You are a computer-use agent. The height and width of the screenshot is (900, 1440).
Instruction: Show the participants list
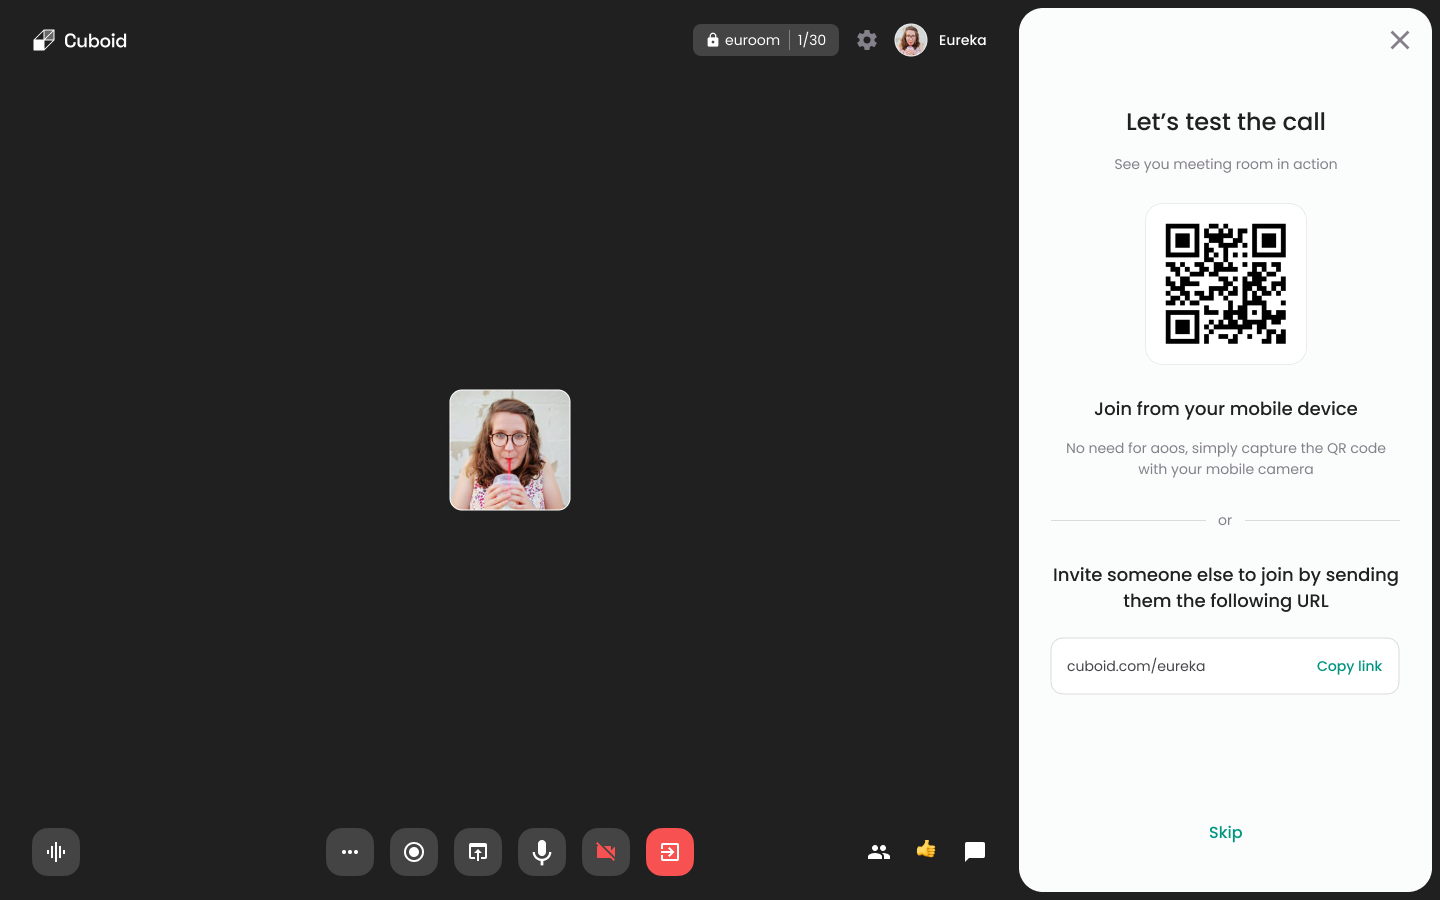(x=879, y=852)
